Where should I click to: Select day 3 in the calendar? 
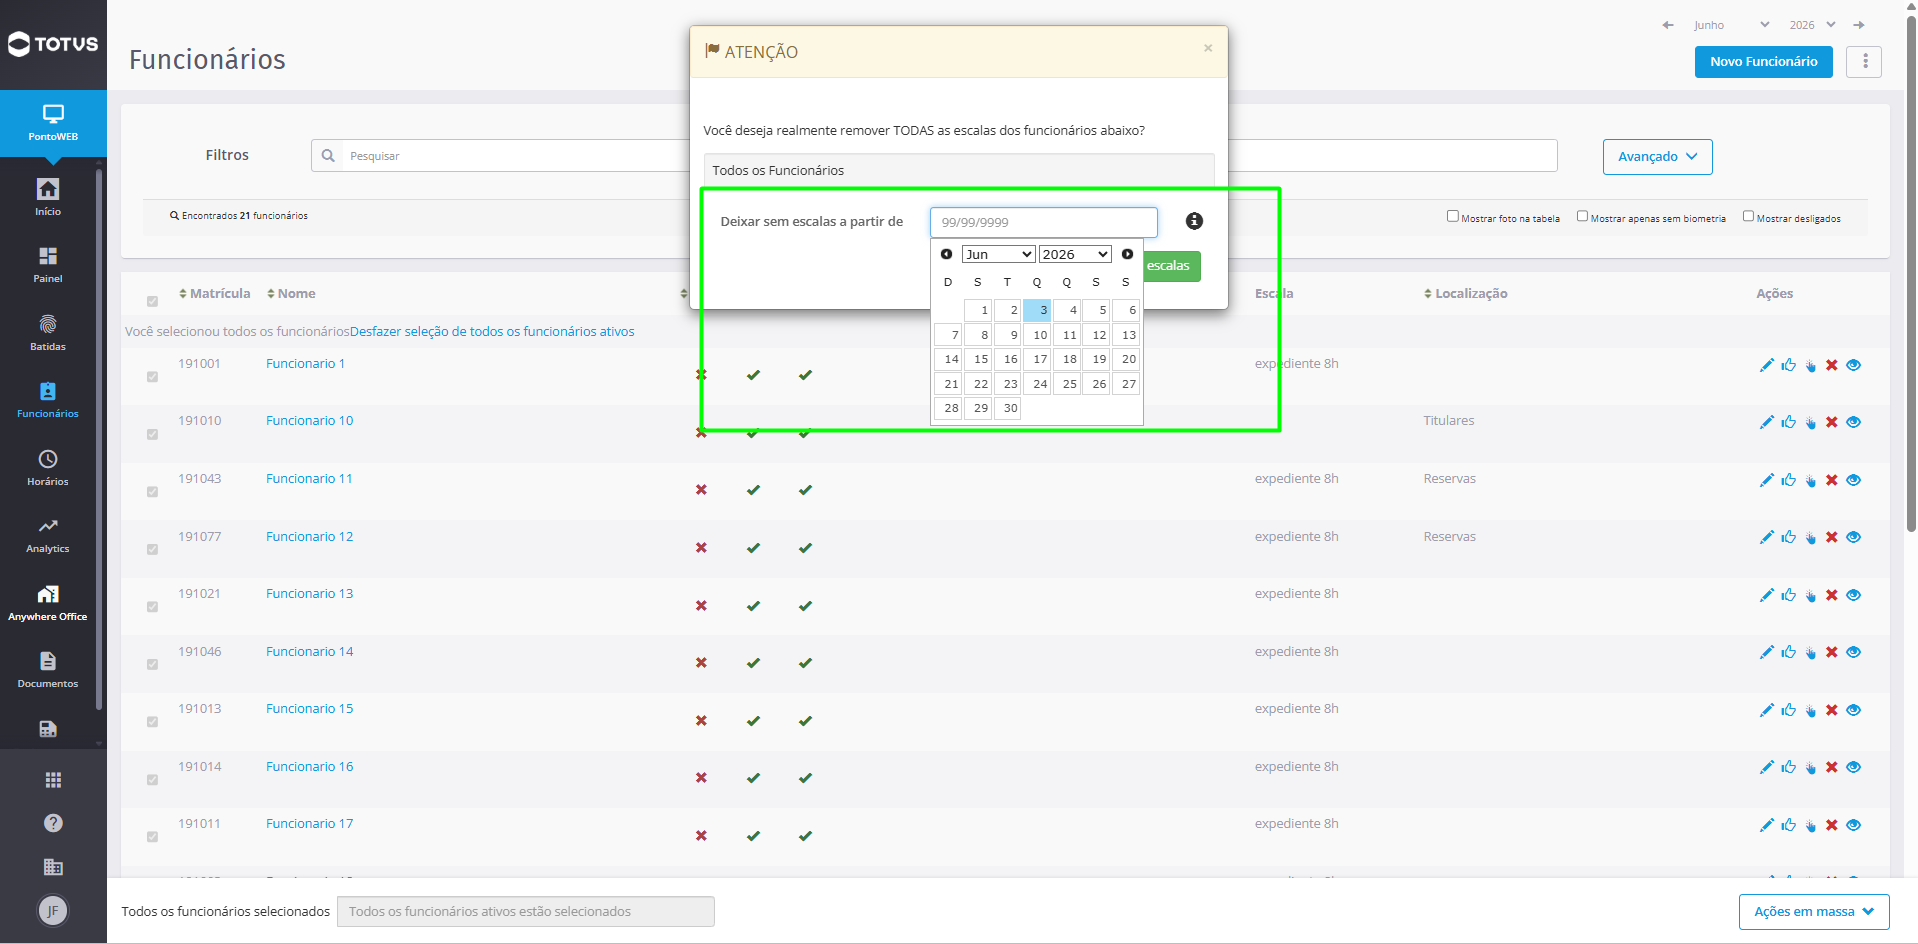1038,310
